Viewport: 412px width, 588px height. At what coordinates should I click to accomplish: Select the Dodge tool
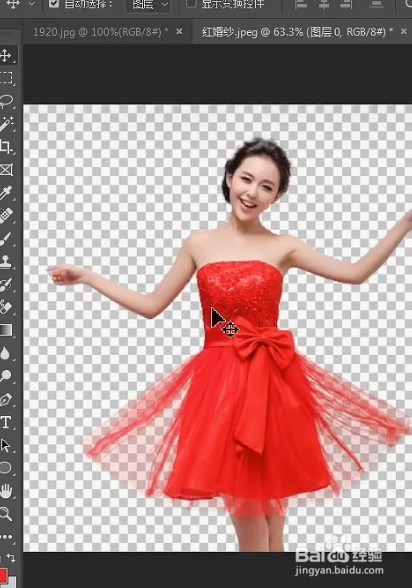coord(6,376)
